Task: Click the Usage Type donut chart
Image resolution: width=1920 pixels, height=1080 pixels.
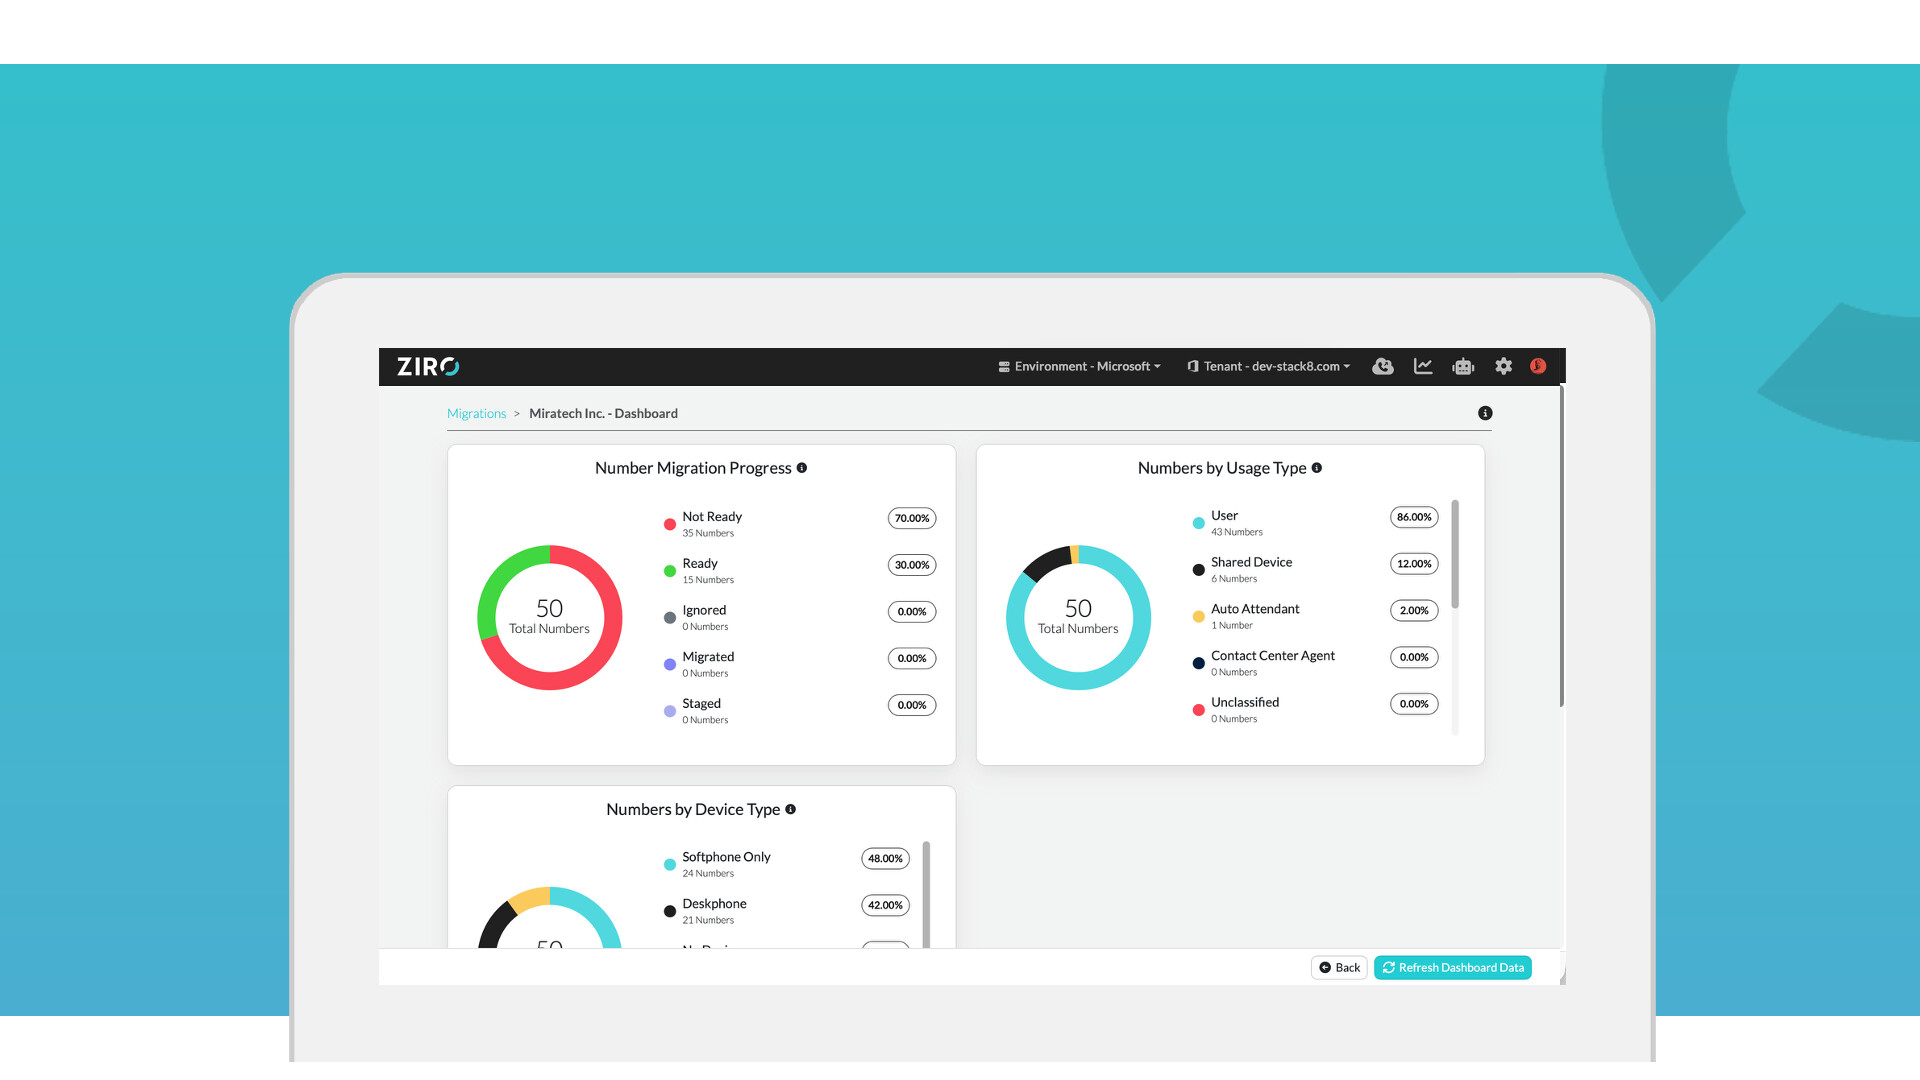Action: [x=1078, y=617]
